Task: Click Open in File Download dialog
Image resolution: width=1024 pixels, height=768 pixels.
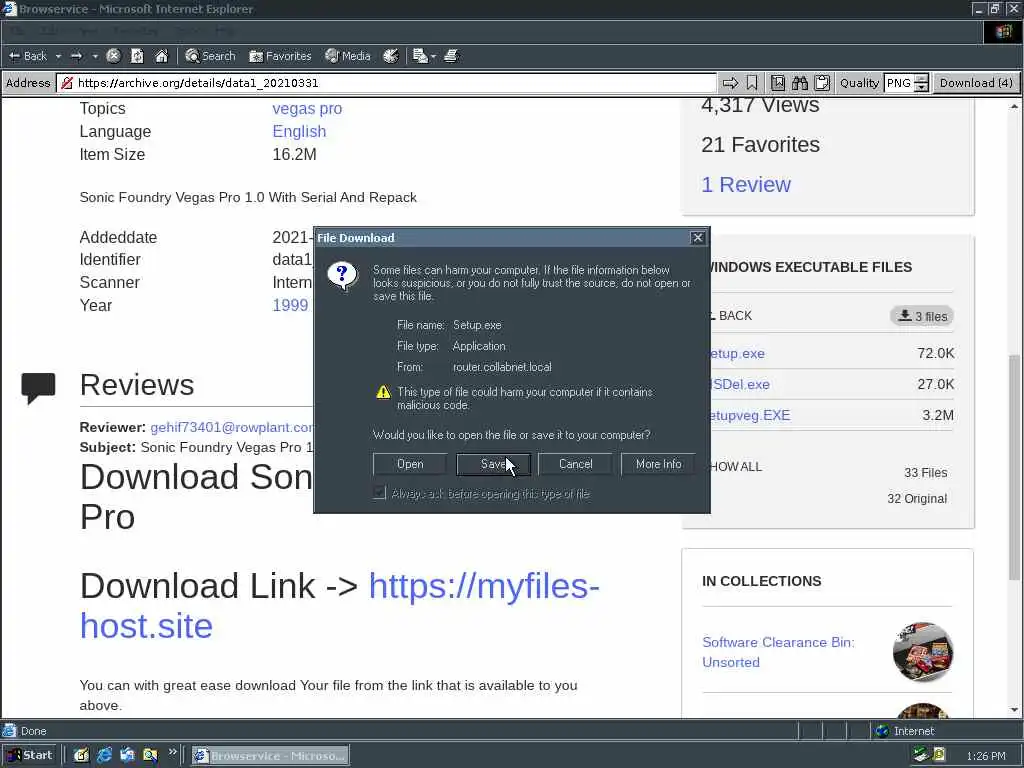Action: 410,464
